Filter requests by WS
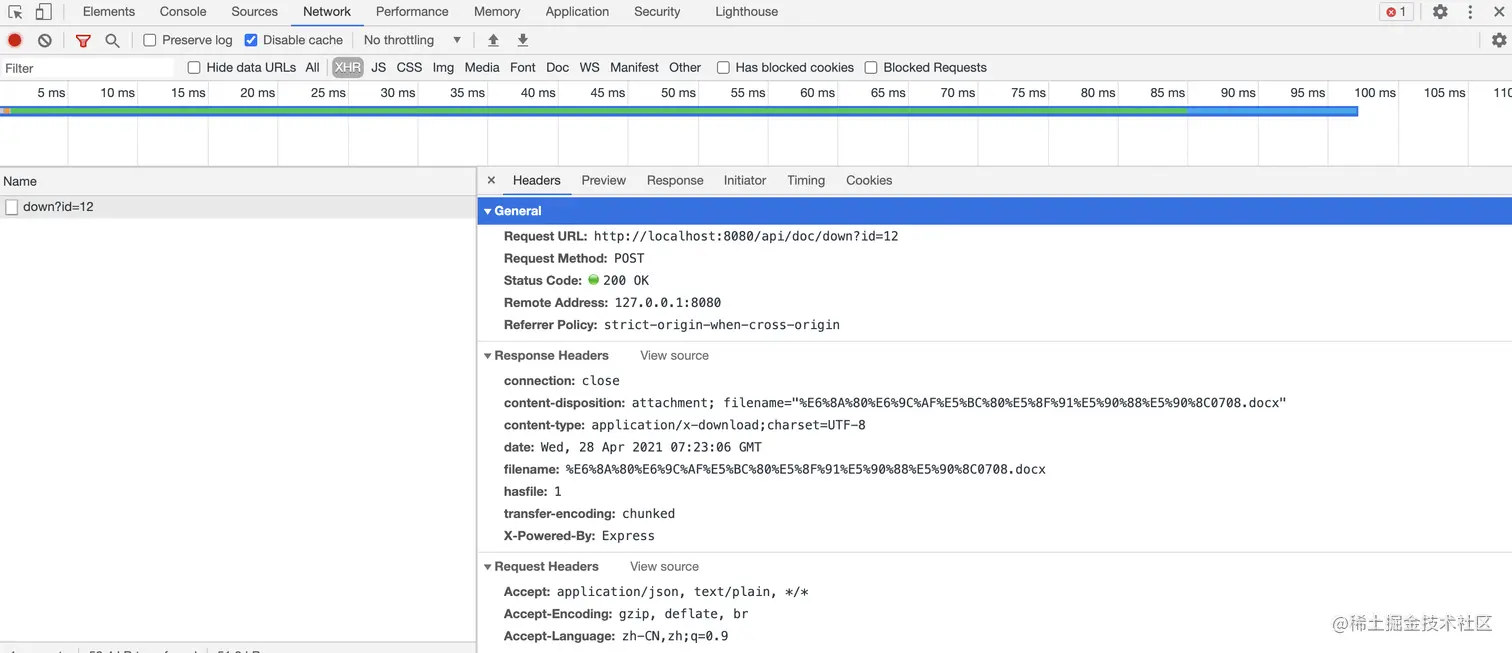The width and height of the screenshot is (1512, 653). point(590,67)
